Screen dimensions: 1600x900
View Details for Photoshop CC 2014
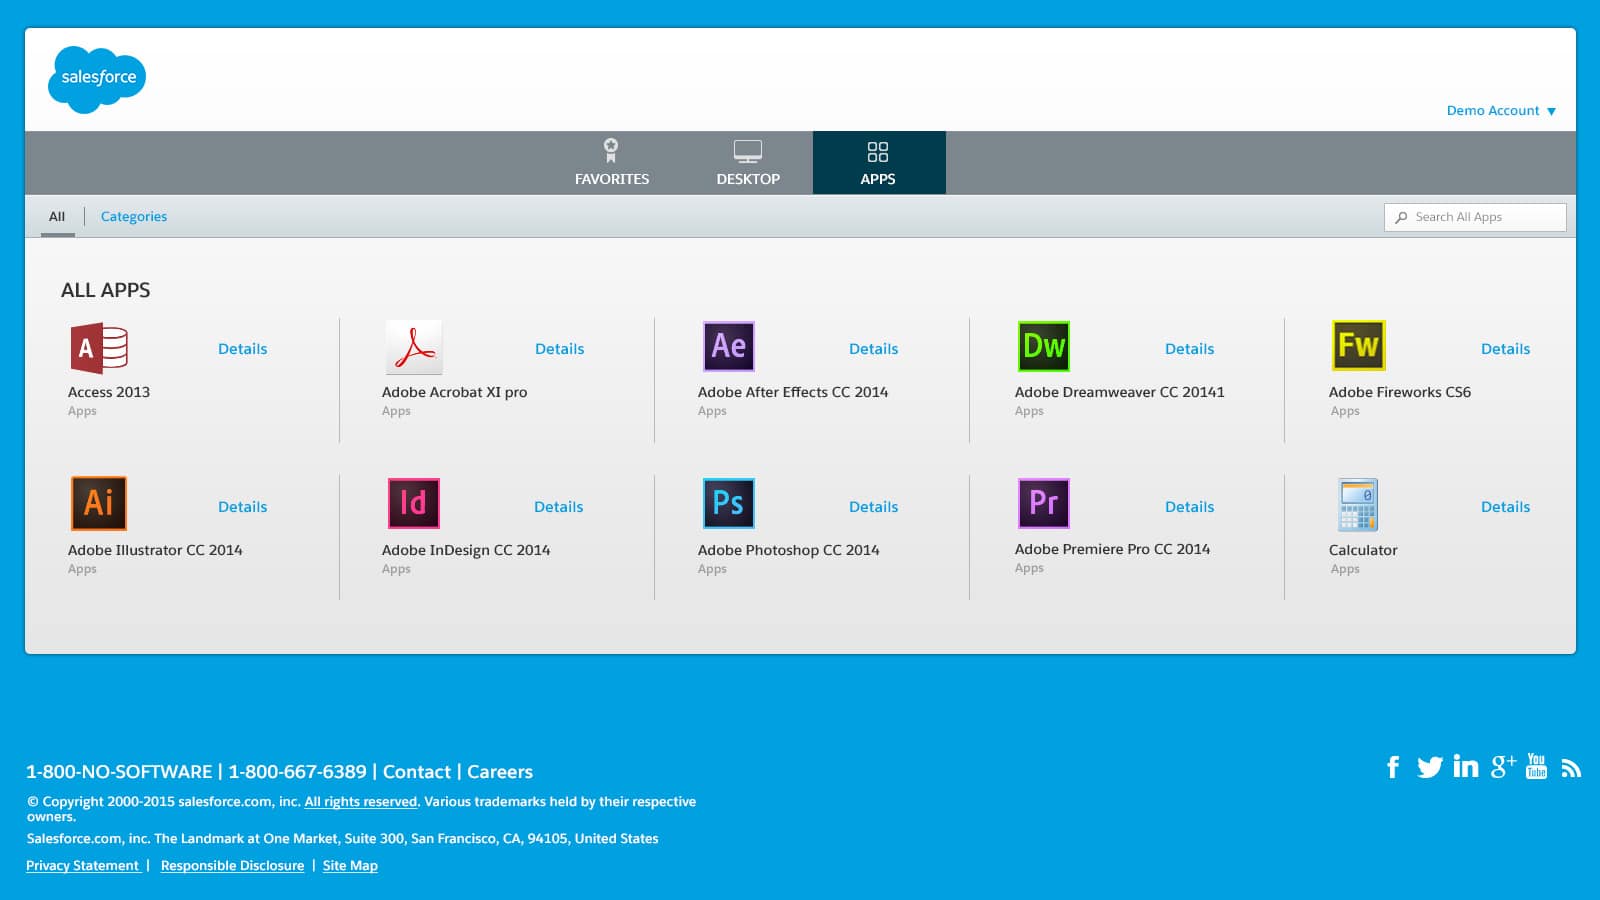(x=873, y=507)
